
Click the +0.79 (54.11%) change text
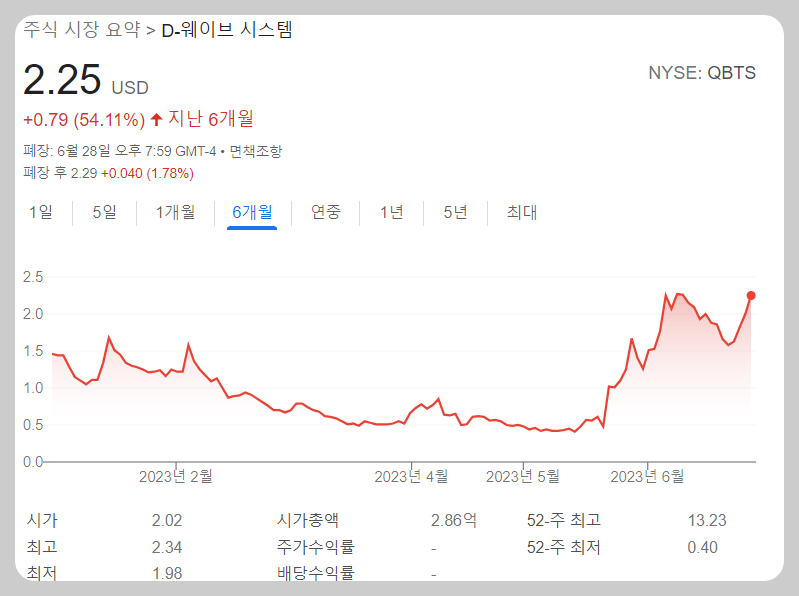pos(84,120)
